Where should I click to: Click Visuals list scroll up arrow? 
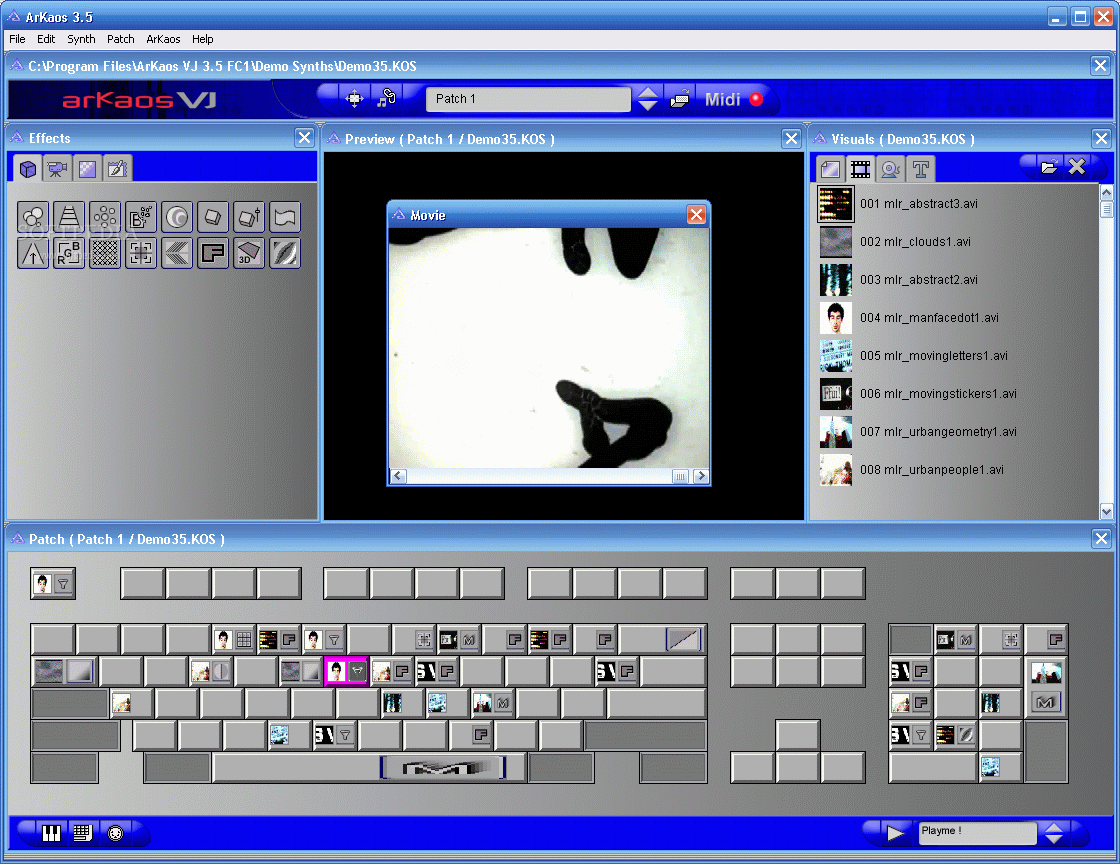[x=1106, y=192]
